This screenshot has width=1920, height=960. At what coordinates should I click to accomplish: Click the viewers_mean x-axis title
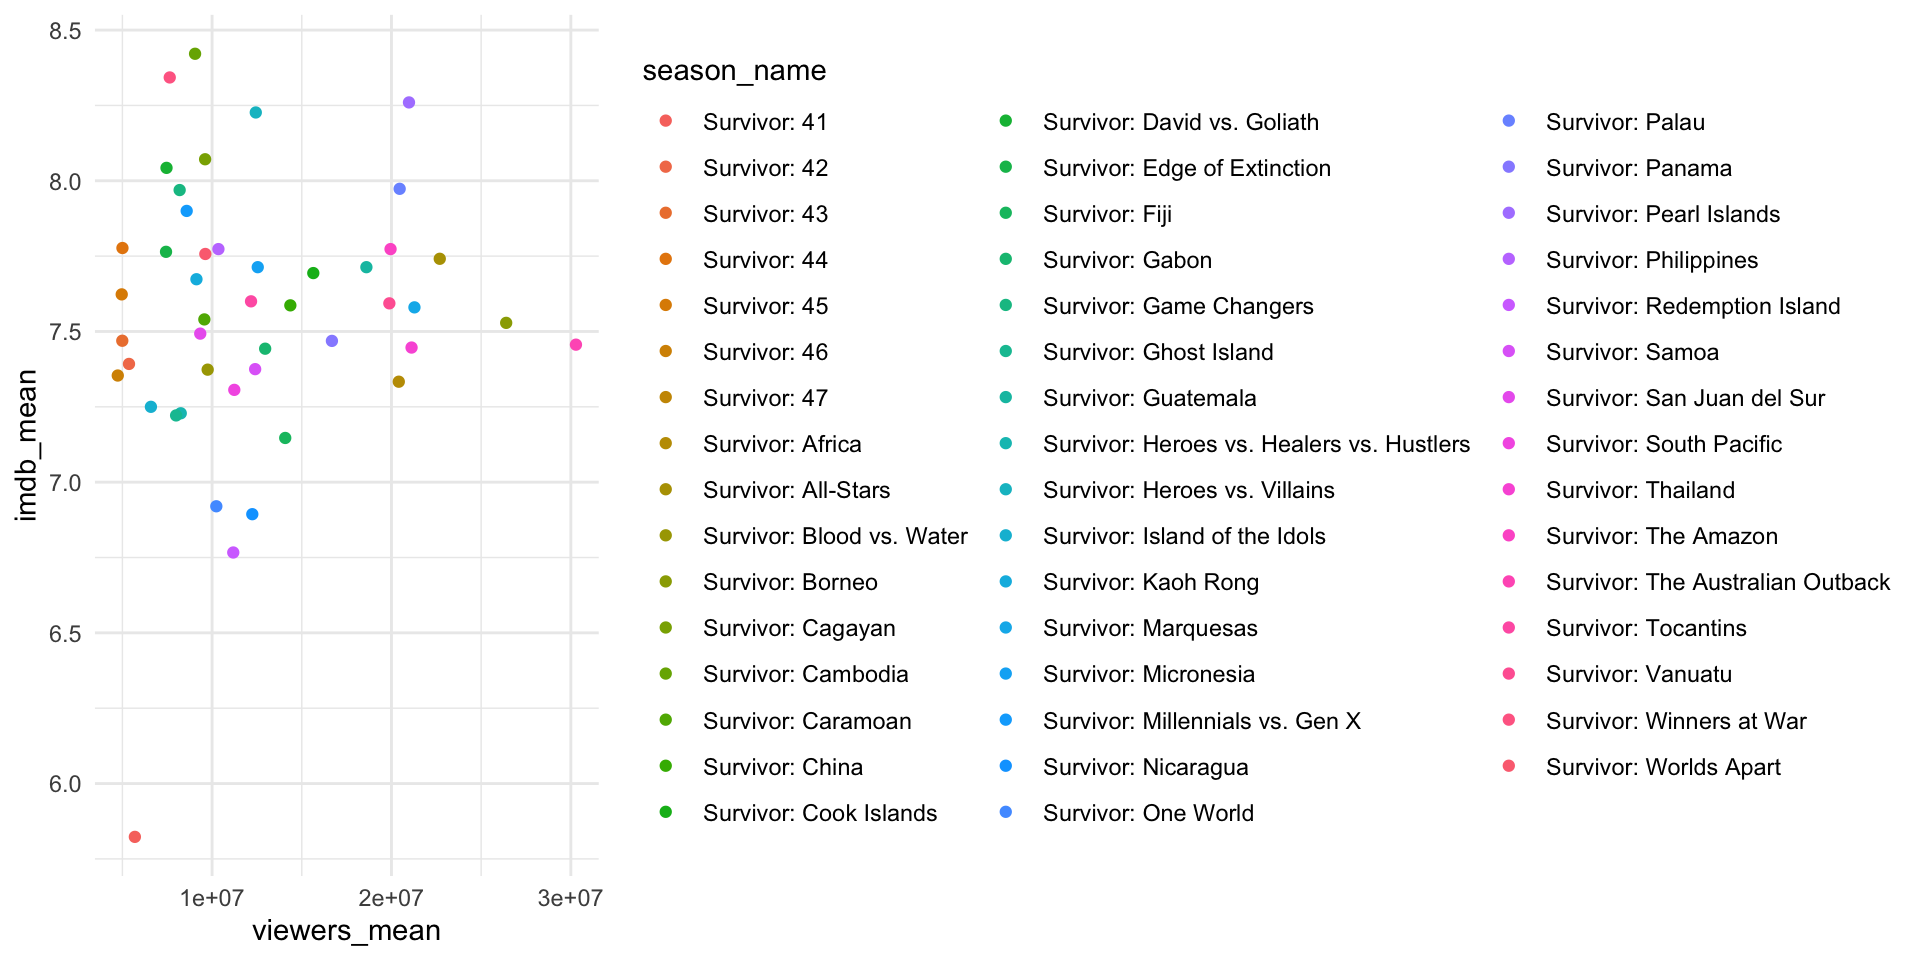[x=346, y=931]
